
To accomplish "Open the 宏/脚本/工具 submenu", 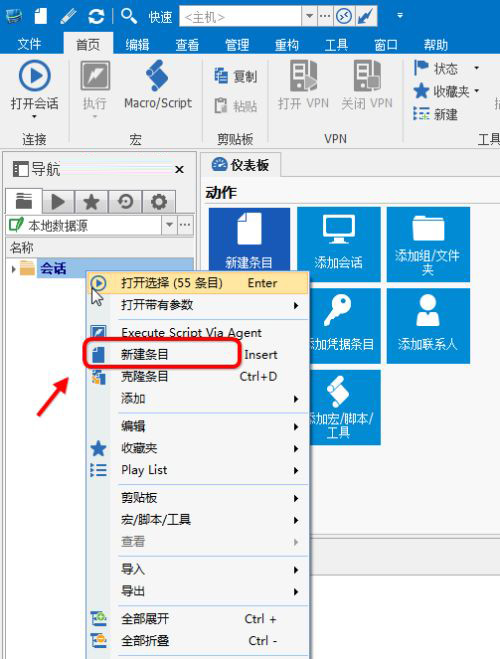I will [198, 519].
